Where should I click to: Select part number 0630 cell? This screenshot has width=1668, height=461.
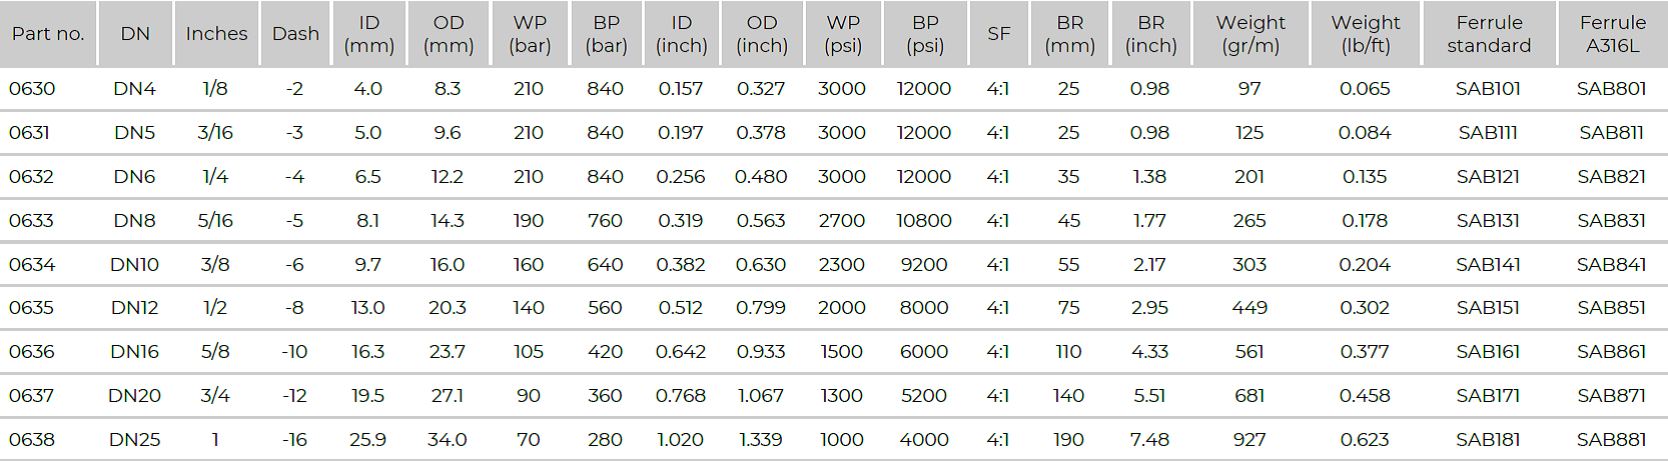pyautogui.click(x=32, y=89)
